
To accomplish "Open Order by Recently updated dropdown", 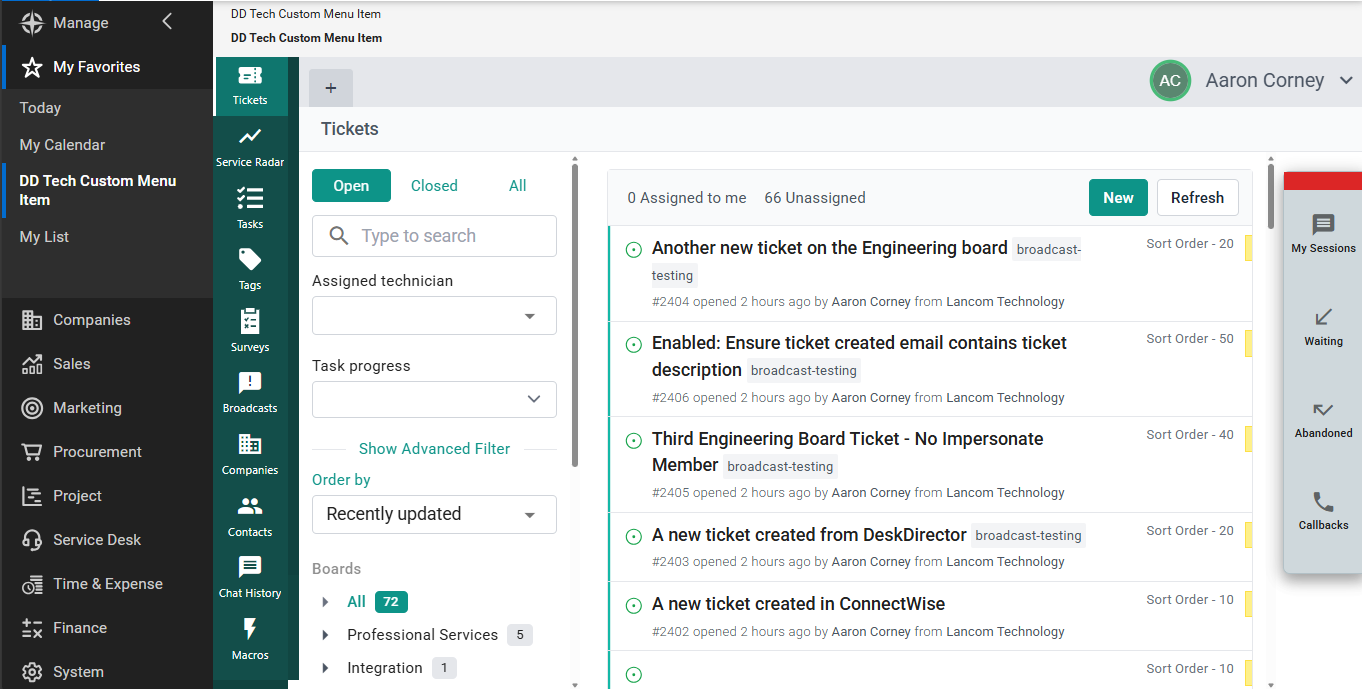I will [434, 514].
